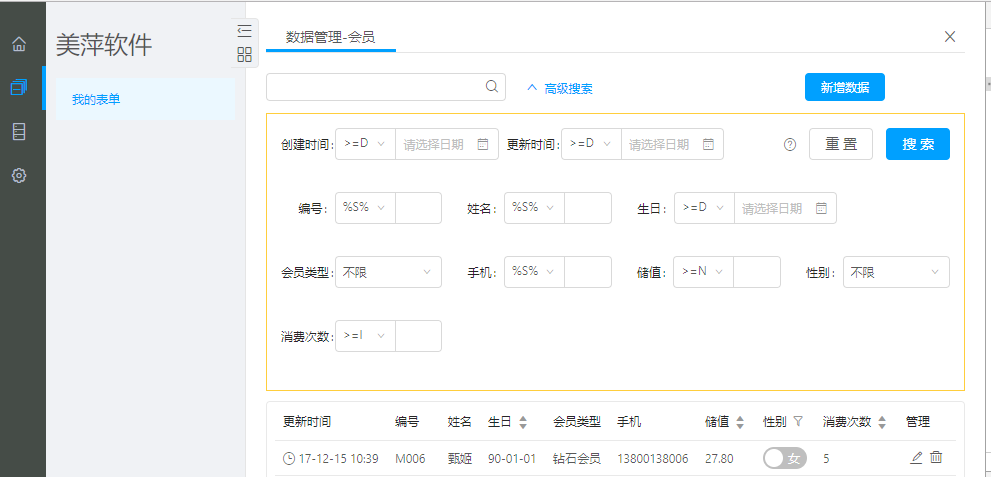The width and height of the screenshot is (991, 477).
Task: Click birthday cell 90-01-01
Action: [512, 458]
